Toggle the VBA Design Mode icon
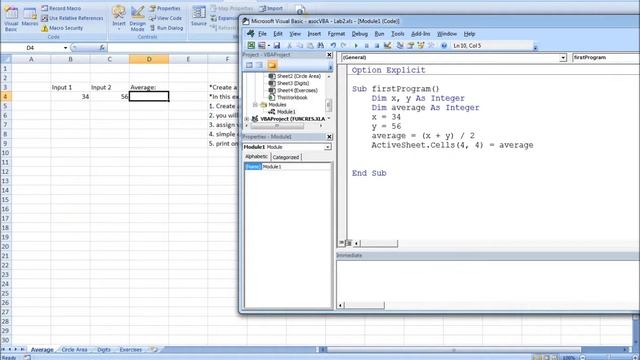This screenshot has width=640, height=360. [x=388, y=46]
